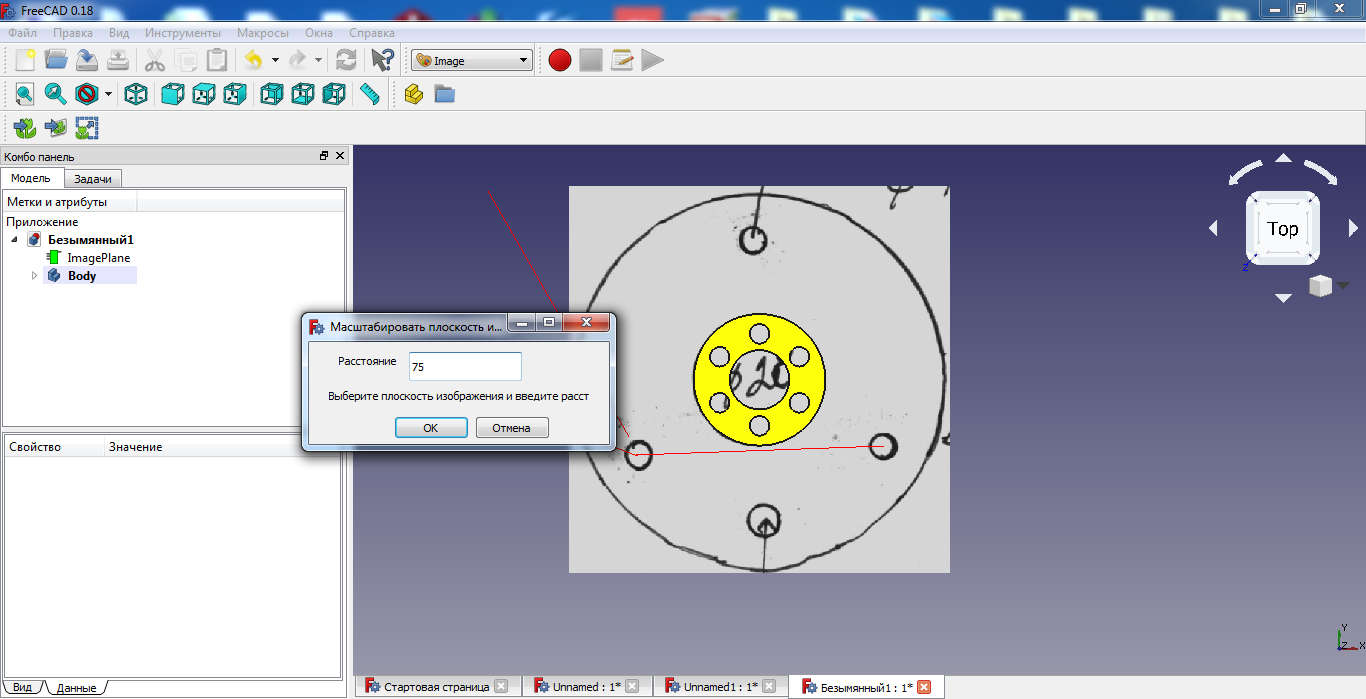Activate the What's This help cursor
The image size is (1366, 699).
382,60
